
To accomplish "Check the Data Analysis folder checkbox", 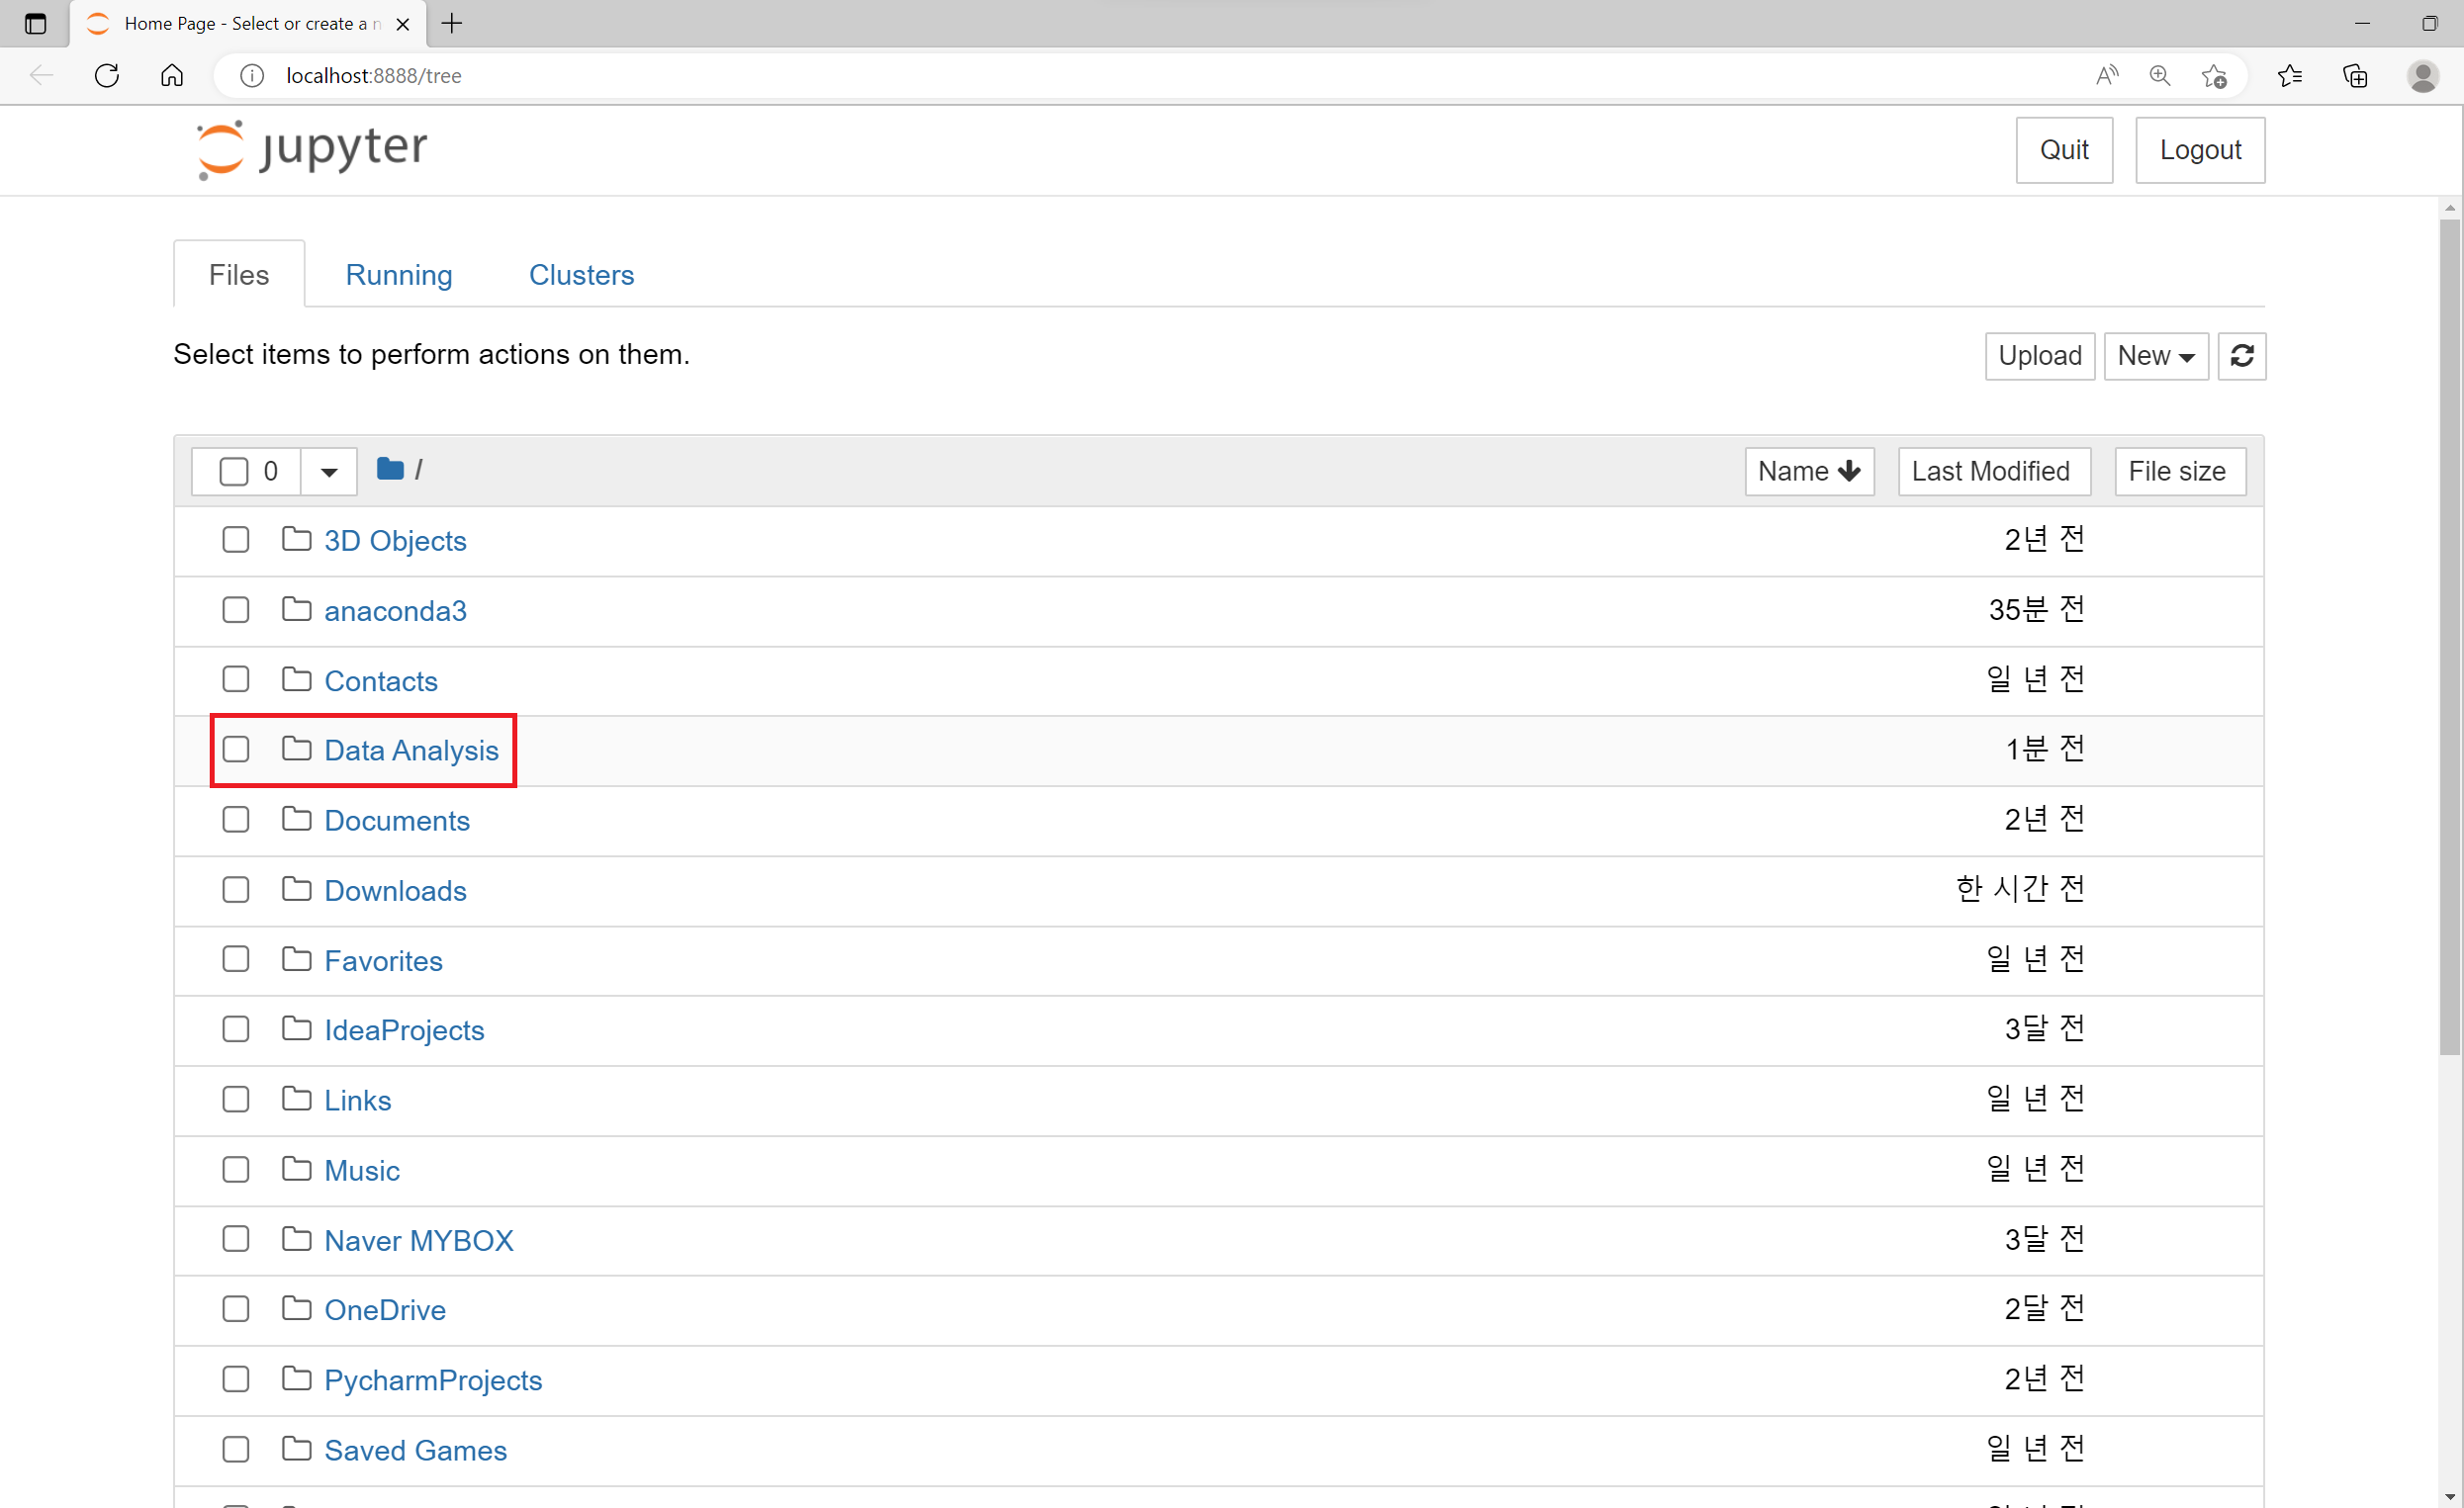I will [x=236, y=749].
